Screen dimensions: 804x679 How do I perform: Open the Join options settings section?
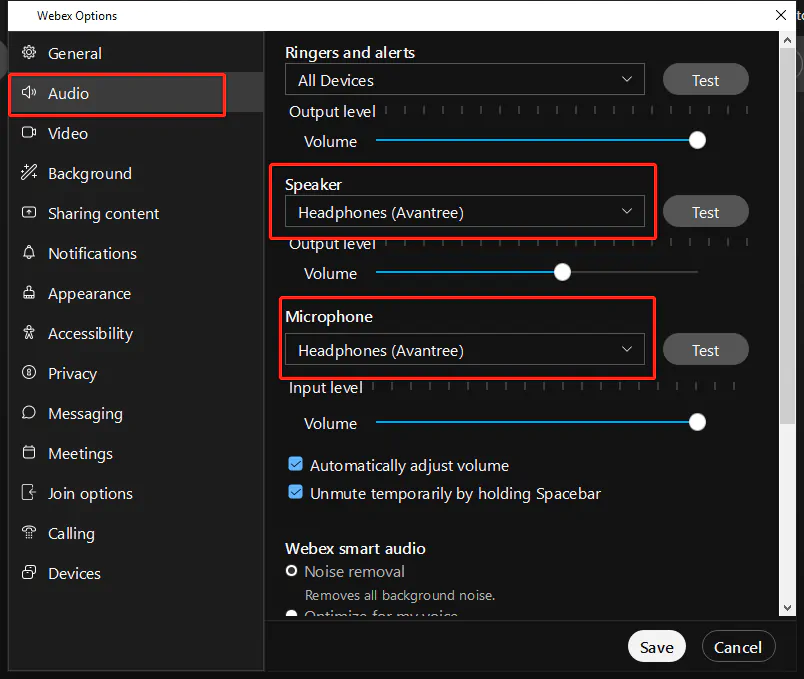coord(90,493)
